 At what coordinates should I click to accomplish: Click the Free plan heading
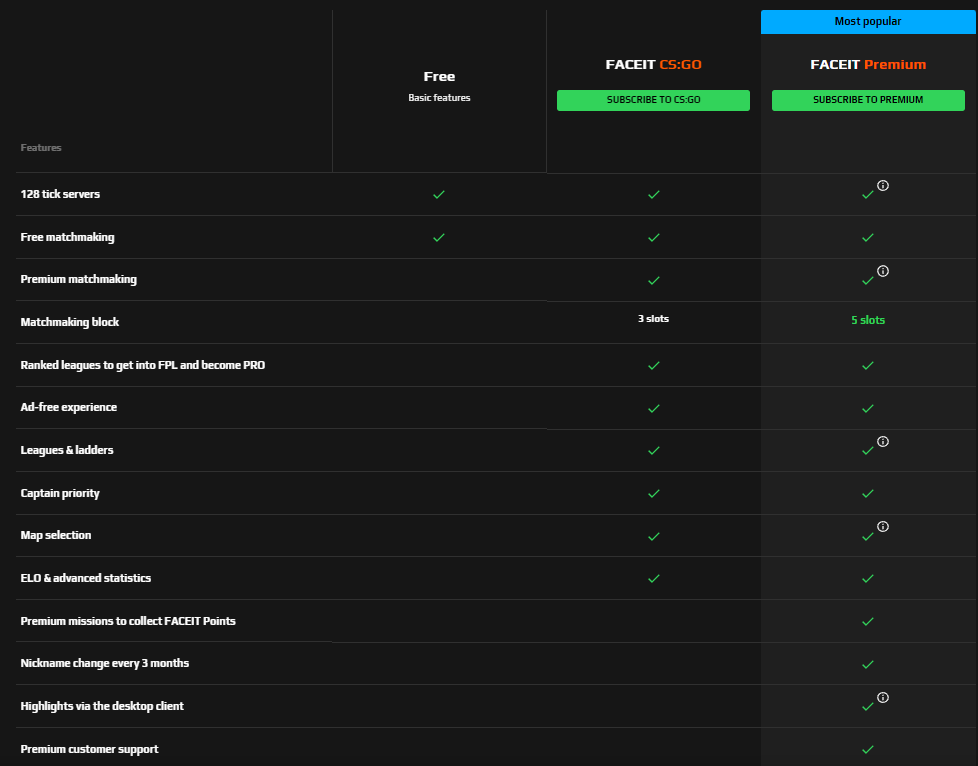(439, 77)
